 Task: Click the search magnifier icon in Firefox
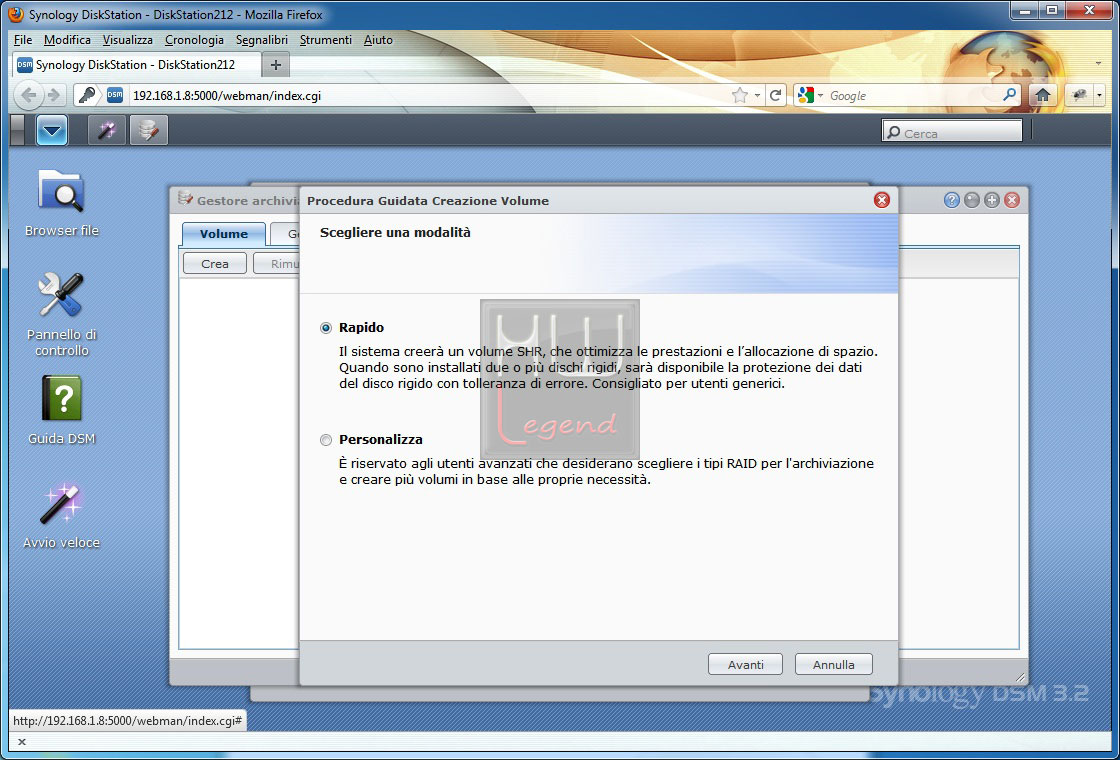click(1009, 95)
